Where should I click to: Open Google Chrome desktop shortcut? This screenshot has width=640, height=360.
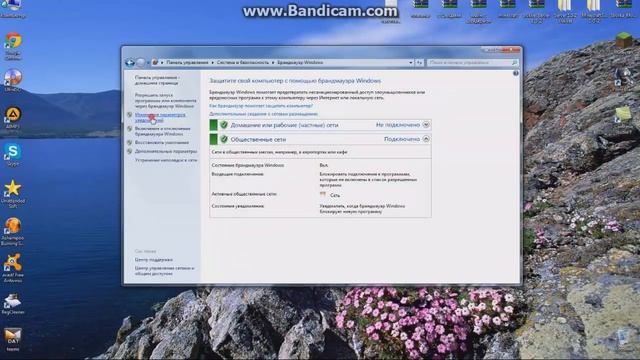(x=13, y=42)
